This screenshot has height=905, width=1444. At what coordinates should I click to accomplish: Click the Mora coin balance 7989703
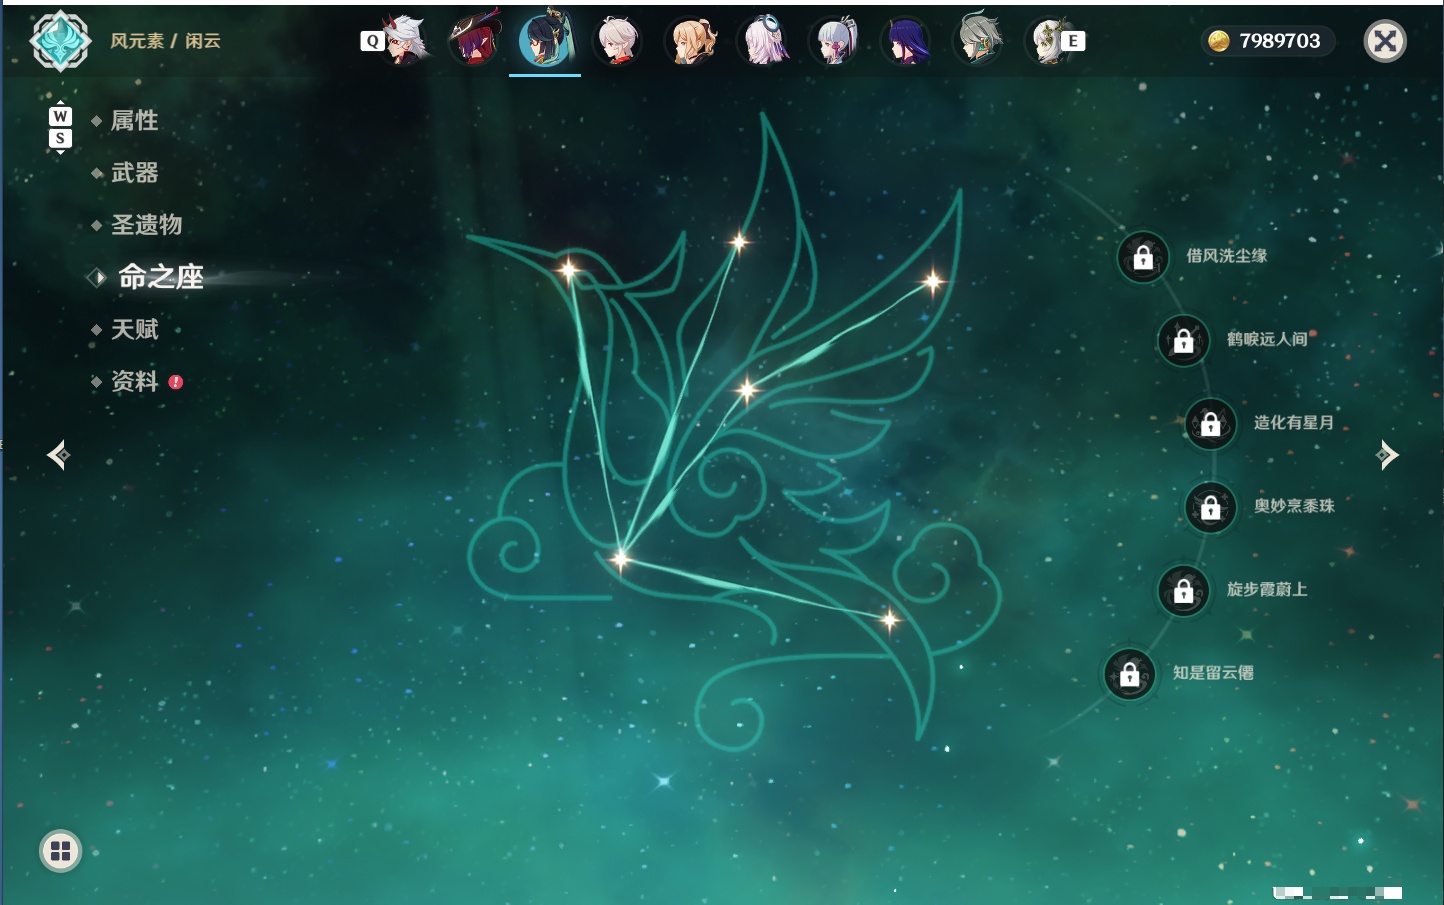tap(1267, 41)
